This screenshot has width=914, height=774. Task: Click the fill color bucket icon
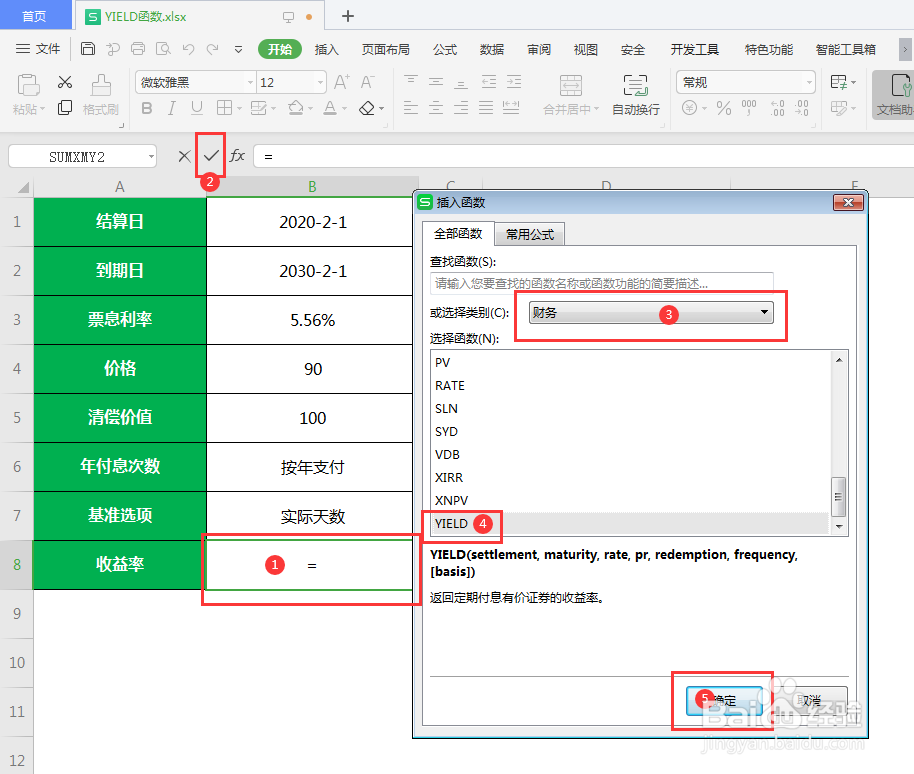(296, 108)
